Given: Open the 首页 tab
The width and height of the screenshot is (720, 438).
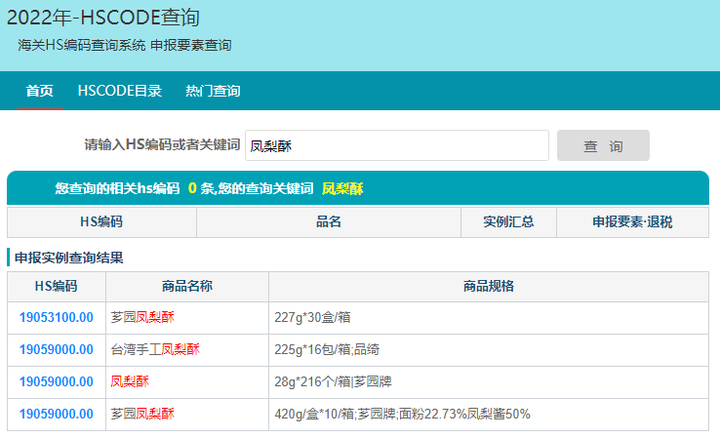Looking at the screenshot, I should pyautogui.click(x=39, y=91).
